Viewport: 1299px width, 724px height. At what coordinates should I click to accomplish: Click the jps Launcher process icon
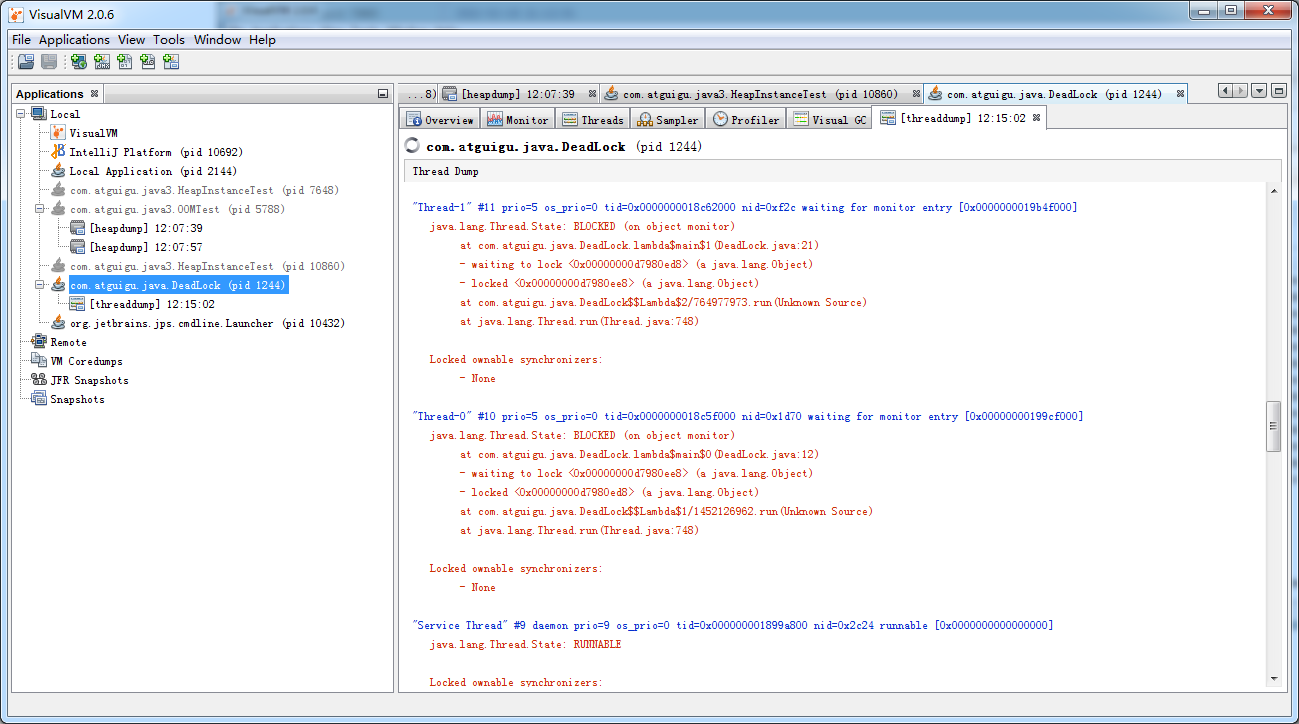58,323
